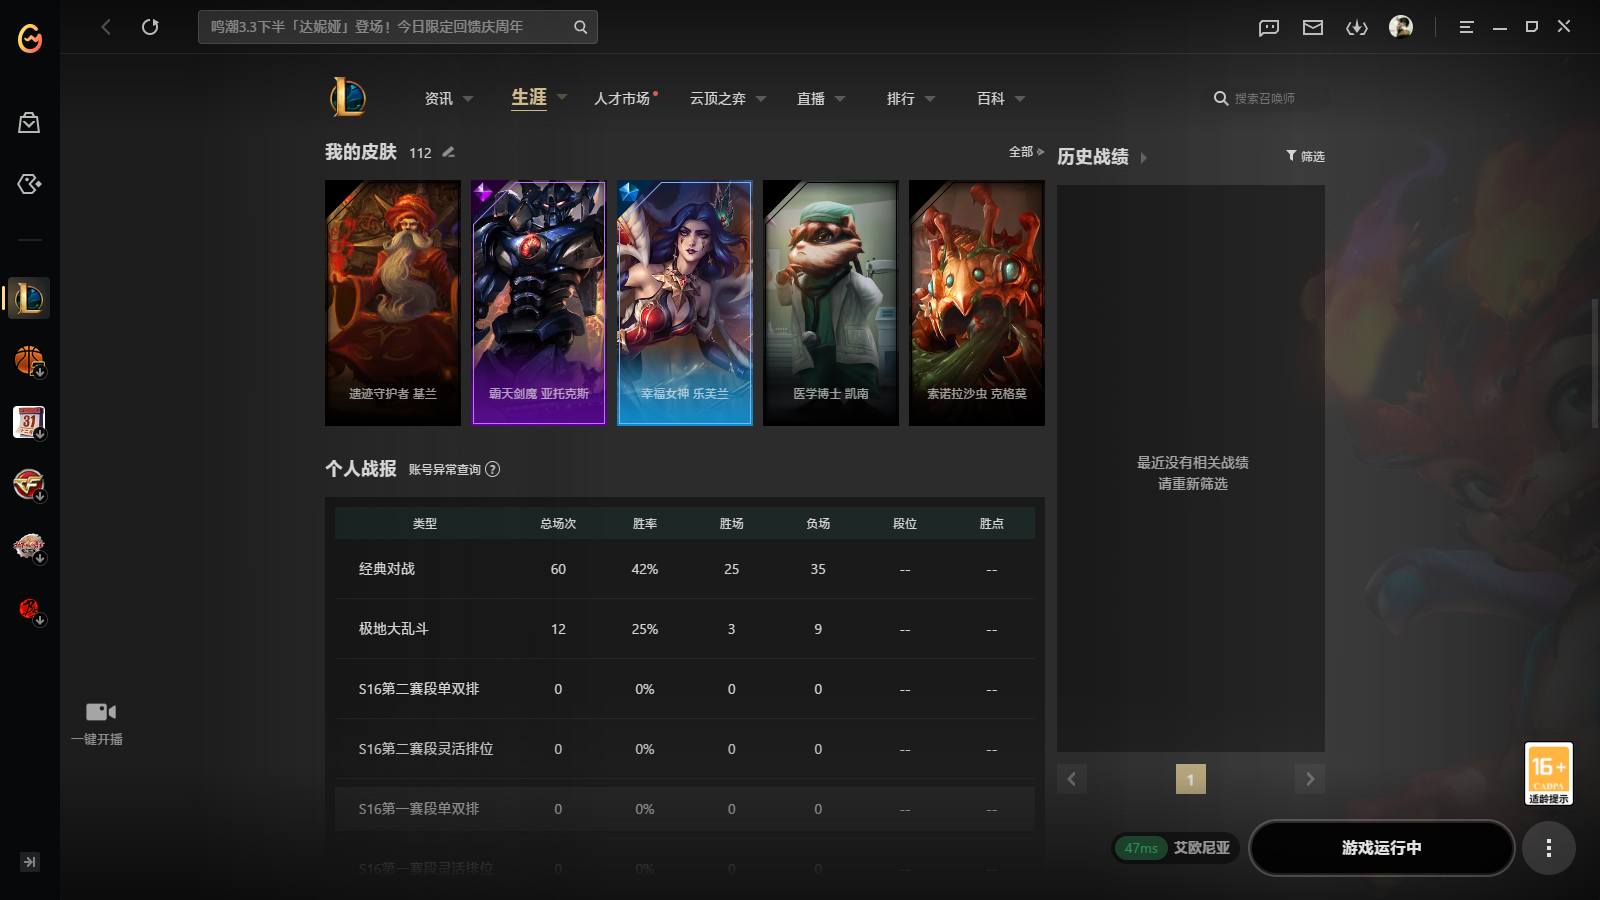The width and height of the screenshot is (1600, 900).
Task: Start one-click streaming camera icon
Action: (100, 712)
